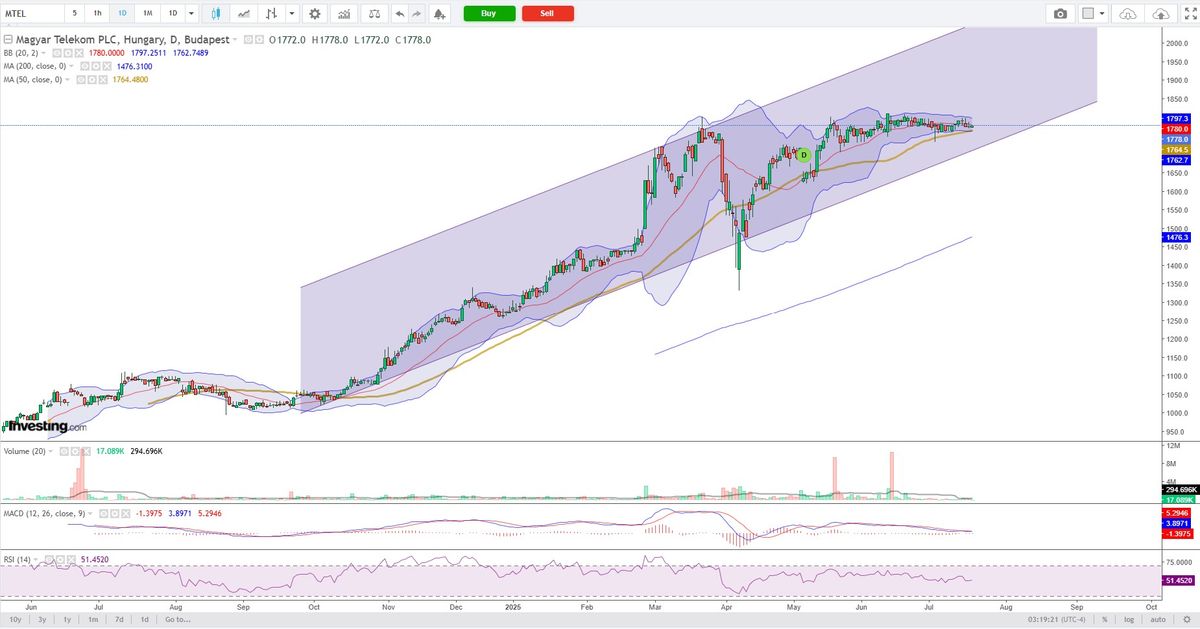Toggle log scale button
1200x629 pixels.
click(x=1128, y=620)
